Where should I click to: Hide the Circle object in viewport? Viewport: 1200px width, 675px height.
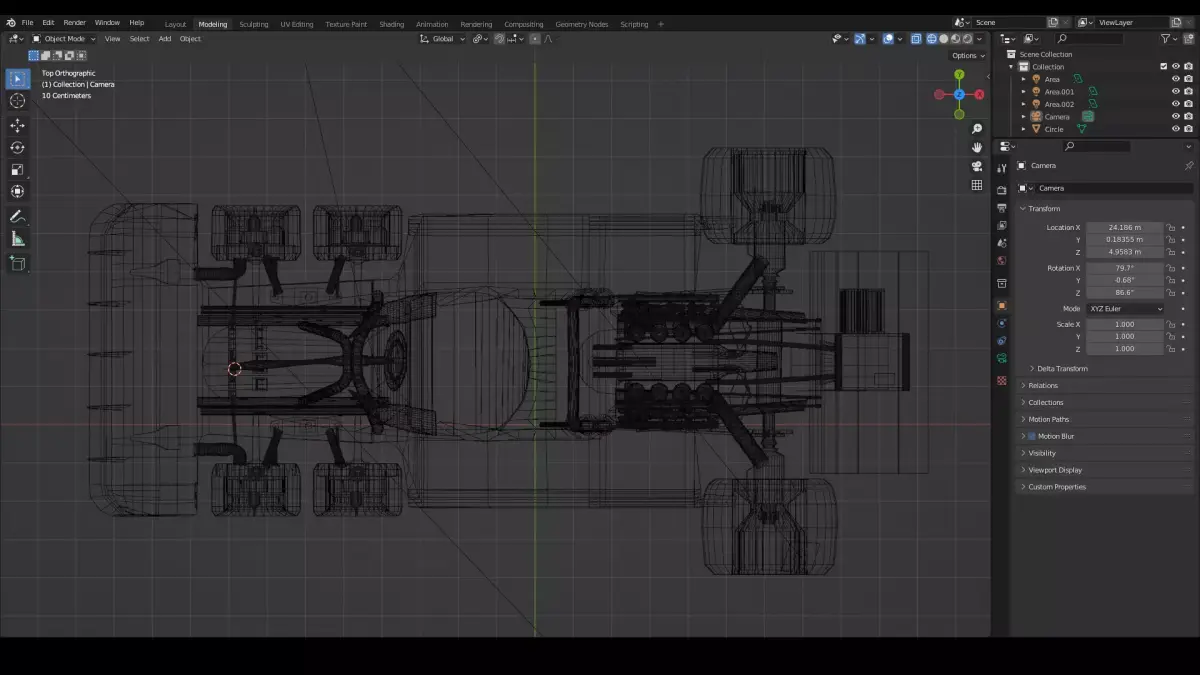coord(1175,129)
